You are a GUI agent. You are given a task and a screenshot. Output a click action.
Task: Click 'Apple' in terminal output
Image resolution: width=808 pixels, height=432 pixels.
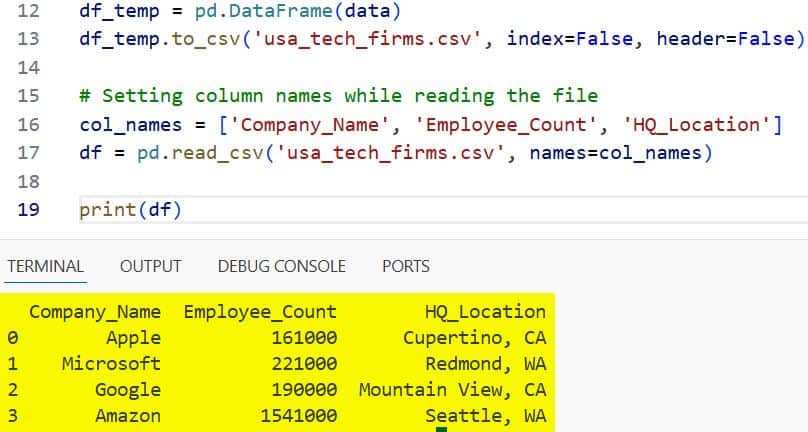tap(133, 338)
